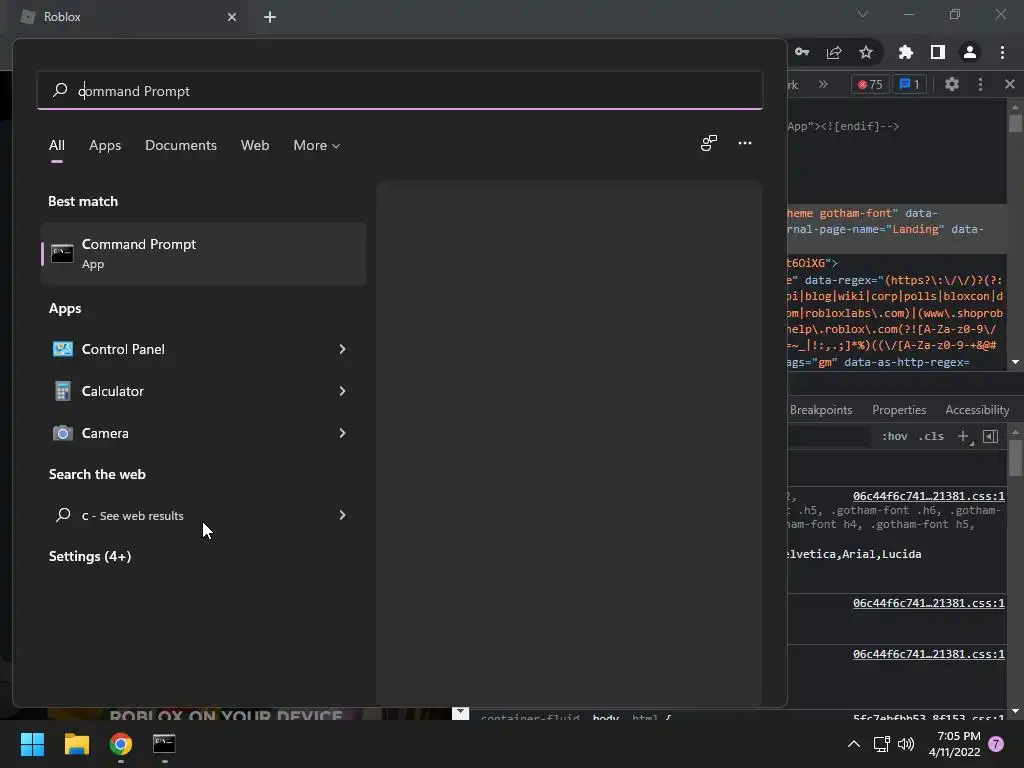Expand Calculator result chevron
This screenshot has width=1024, height=768.
coord(342,391)
